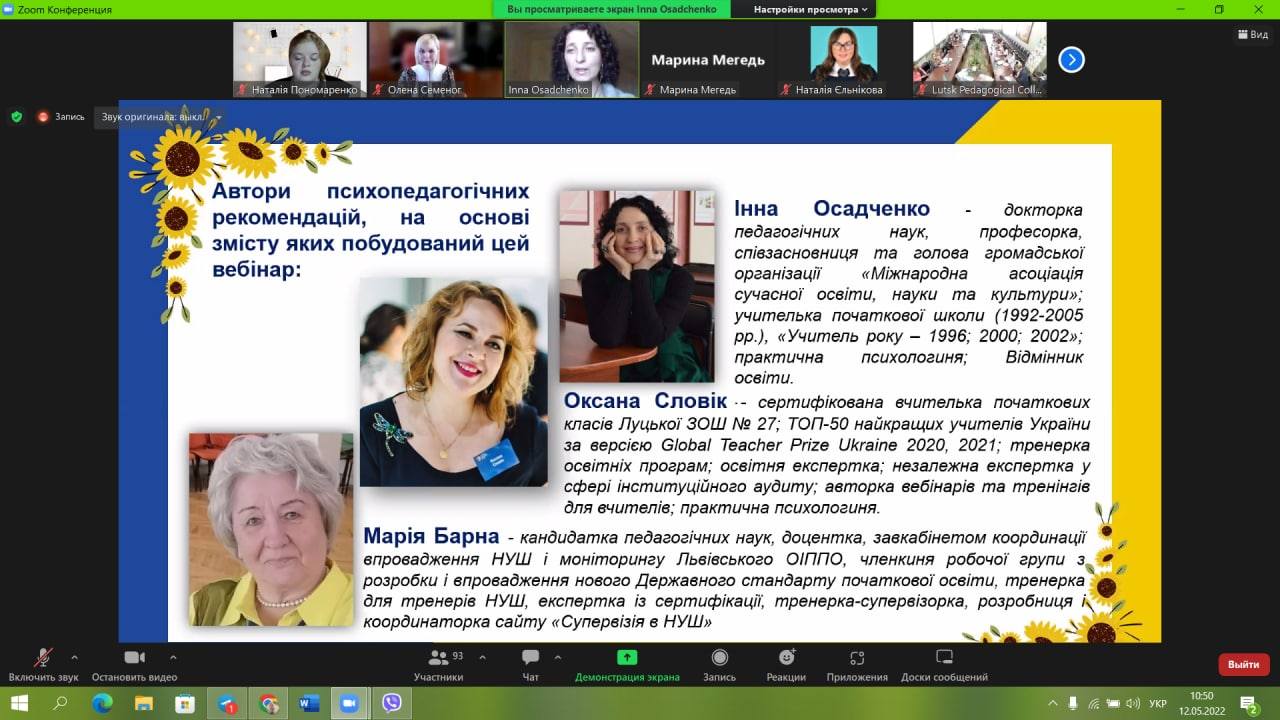Expand participants options arrow
1280x720 pixels.
pos(482,658)
